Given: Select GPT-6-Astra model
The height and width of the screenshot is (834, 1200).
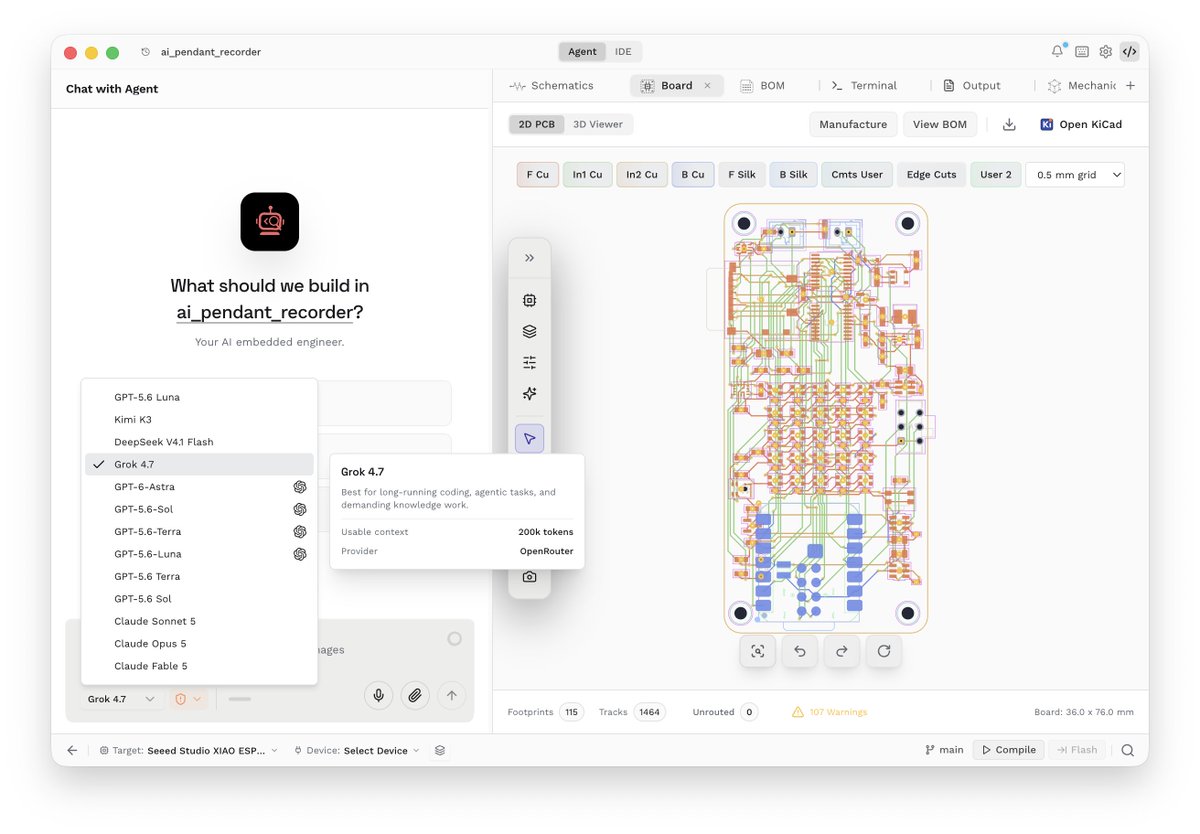Looking at the screenshot, I should (x=199, y=487).
